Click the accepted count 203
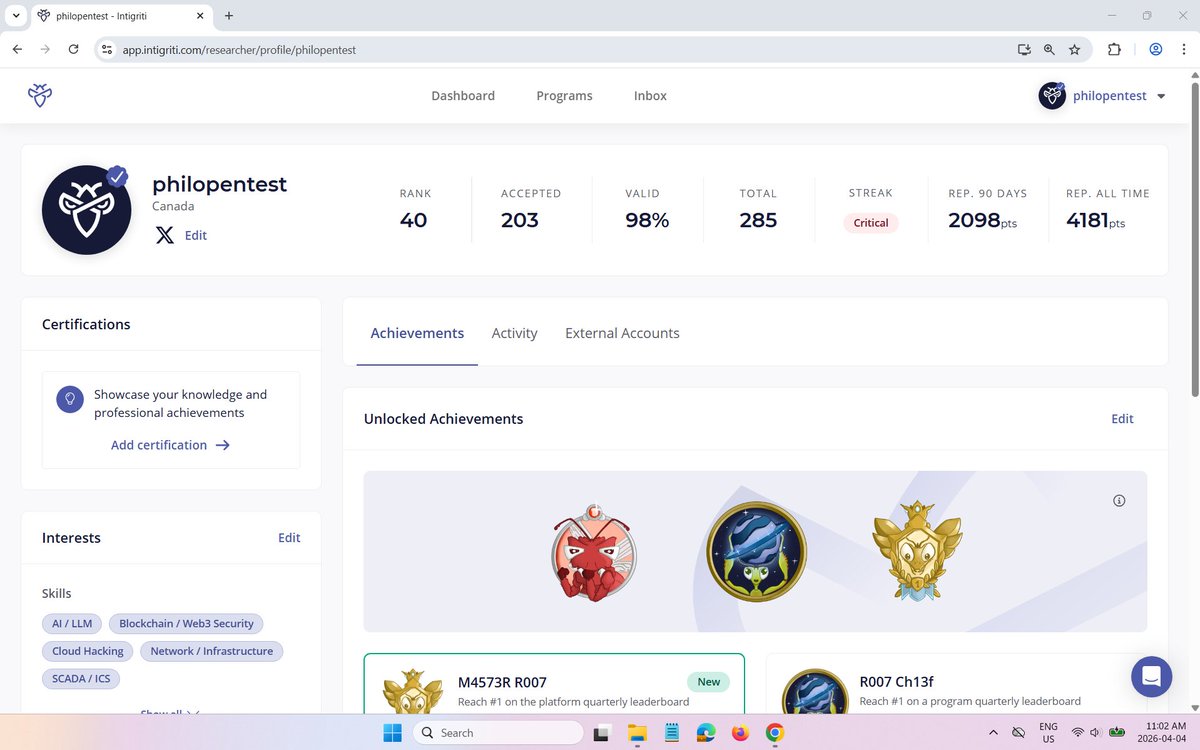1200x750 pixels. point(520,220)
